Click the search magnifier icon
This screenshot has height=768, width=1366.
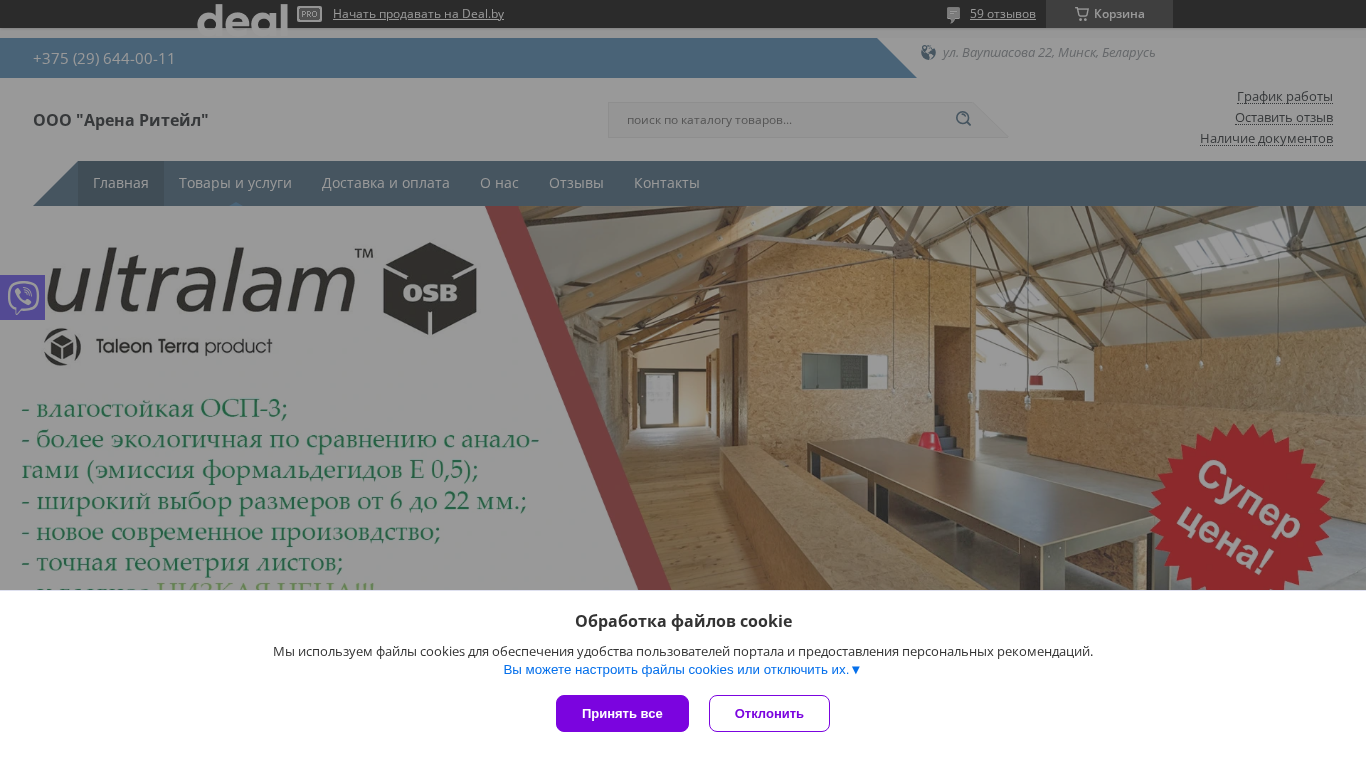[963, 119]
